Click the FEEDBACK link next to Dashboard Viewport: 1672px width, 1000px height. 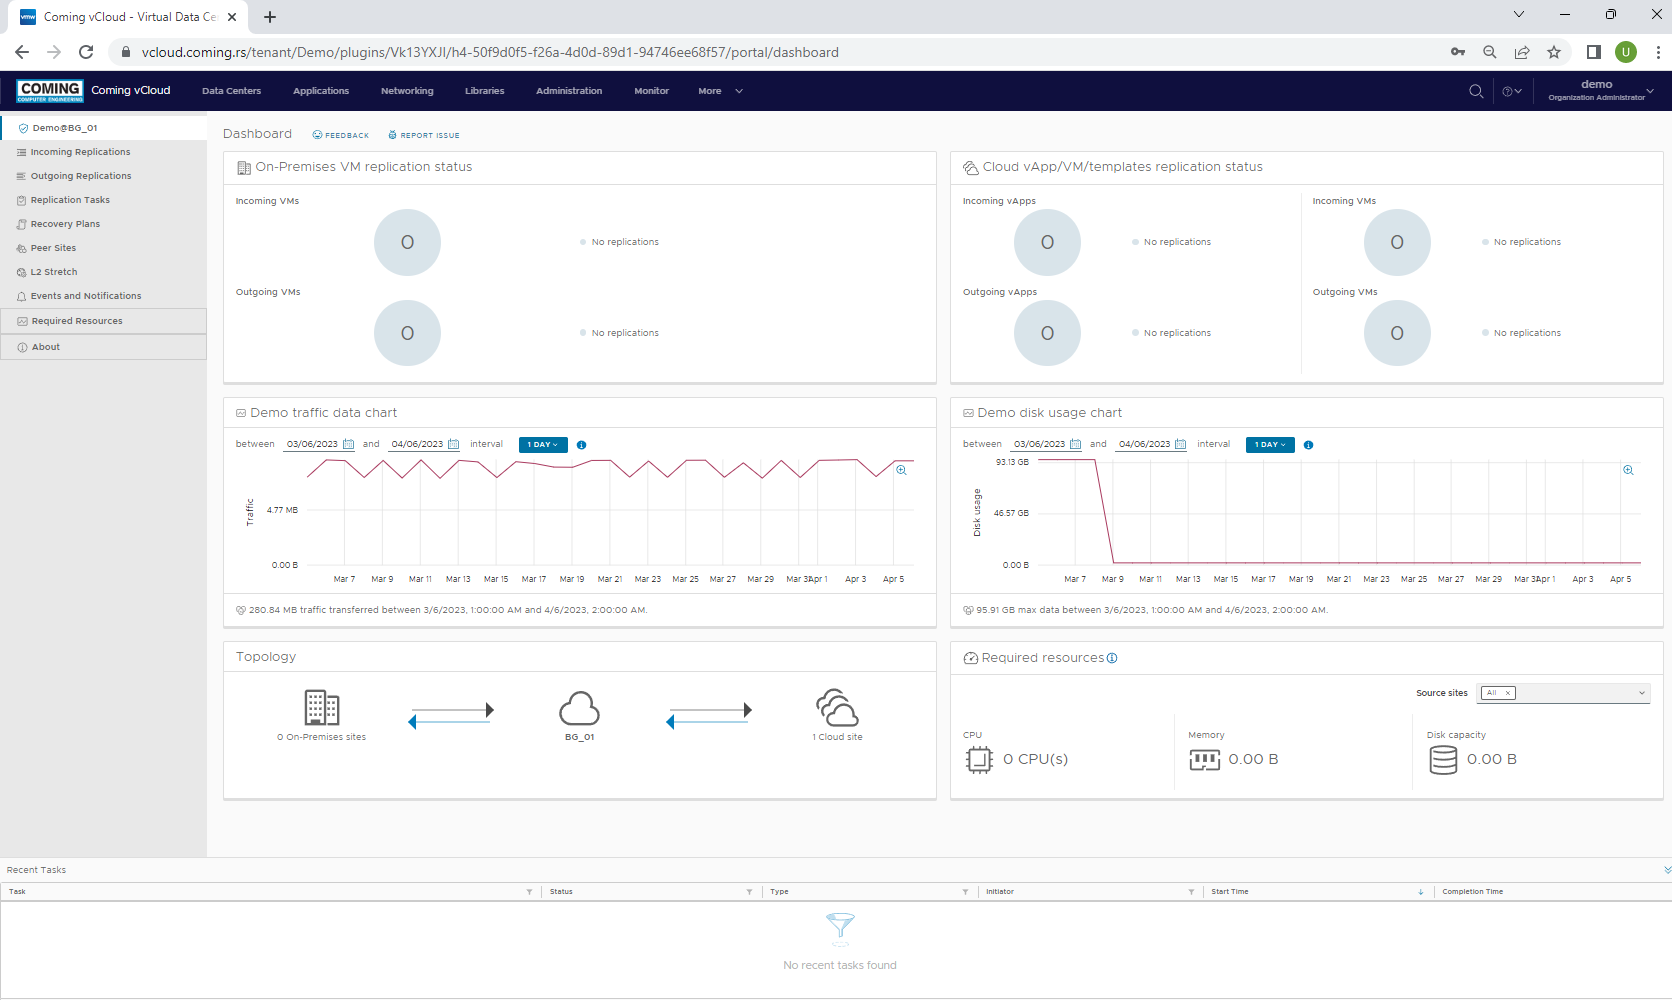(341, 135)
